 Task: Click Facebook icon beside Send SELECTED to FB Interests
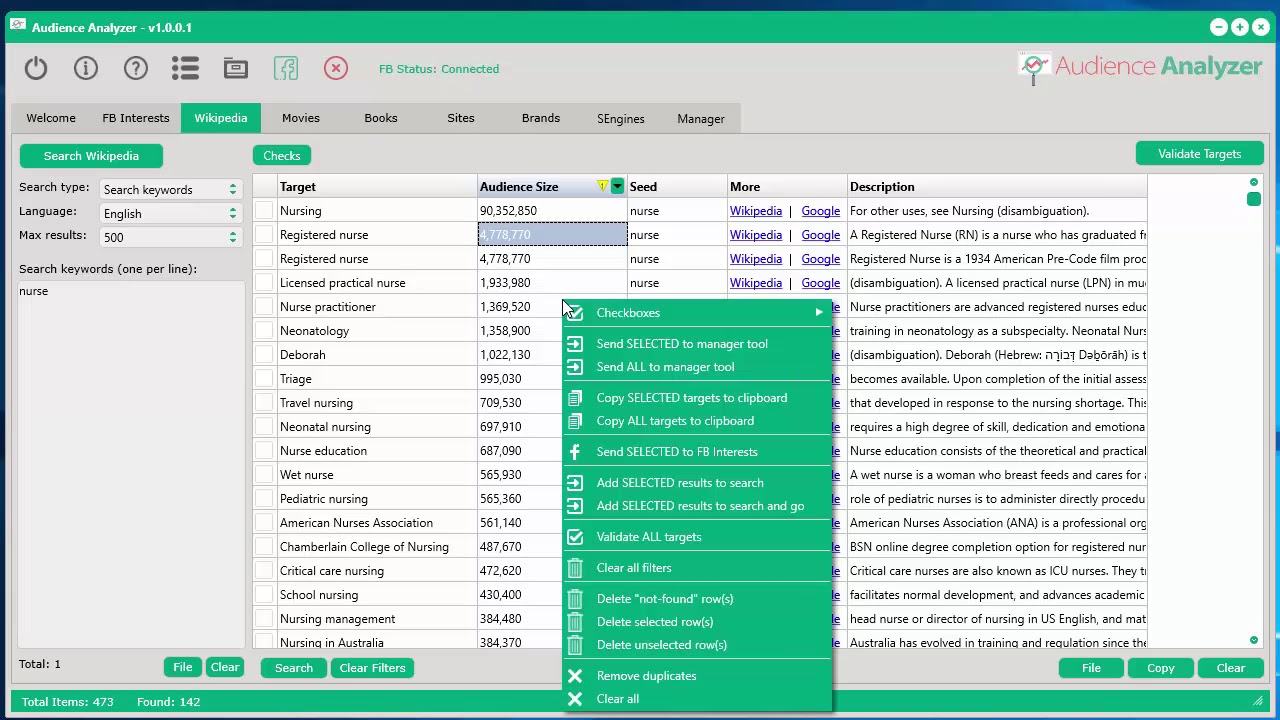point(575,452)
